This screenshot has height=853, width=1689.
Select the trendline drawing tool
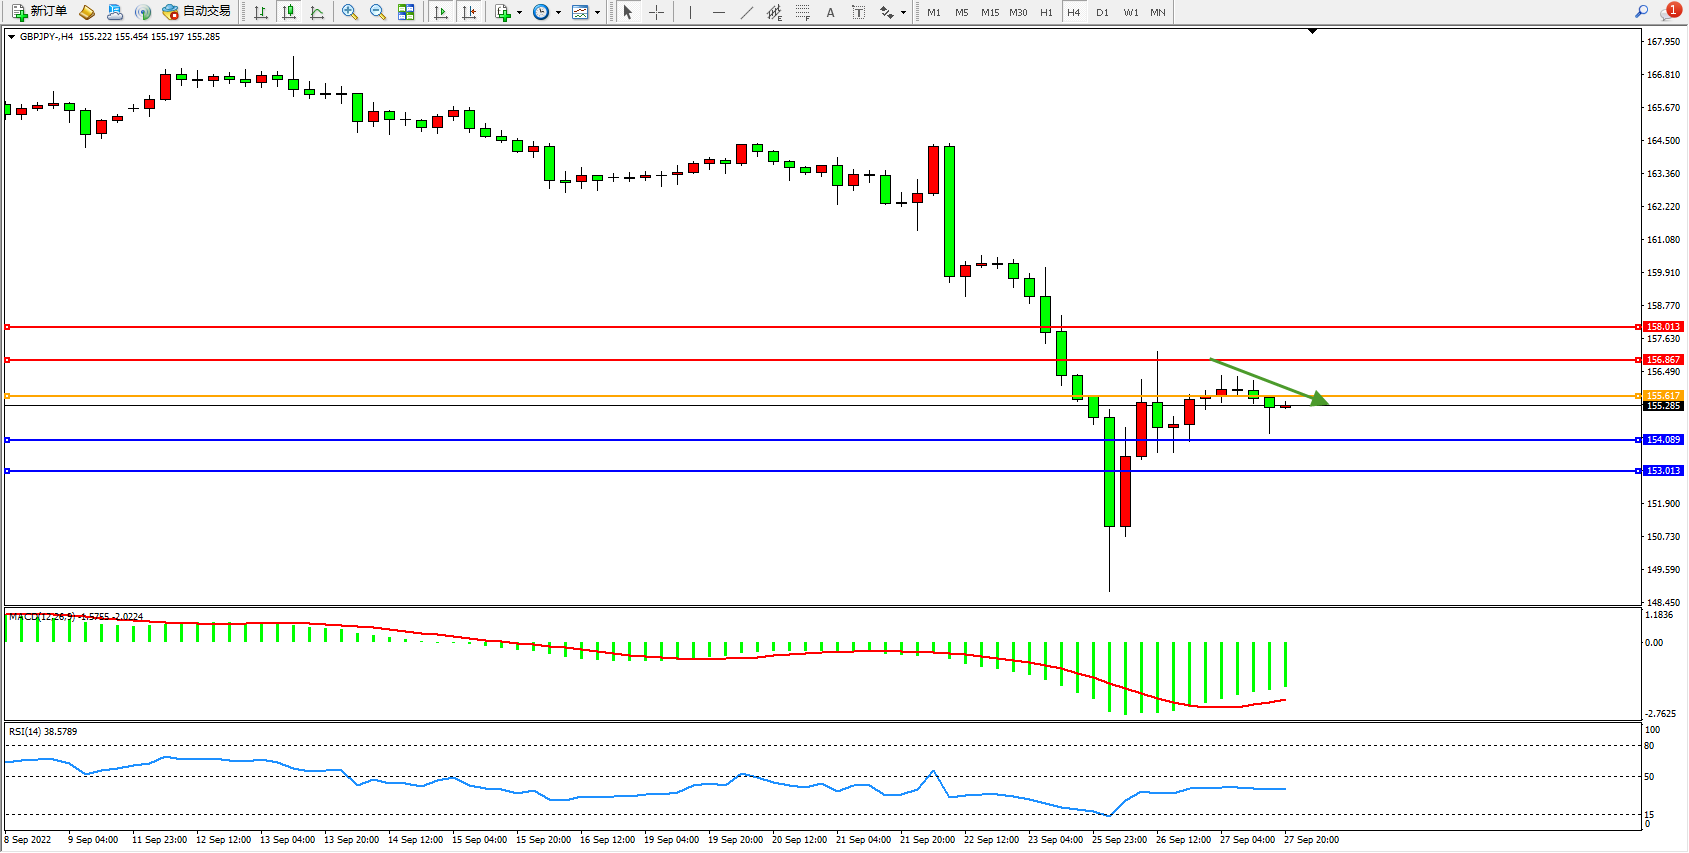click(x=746, y=12)
